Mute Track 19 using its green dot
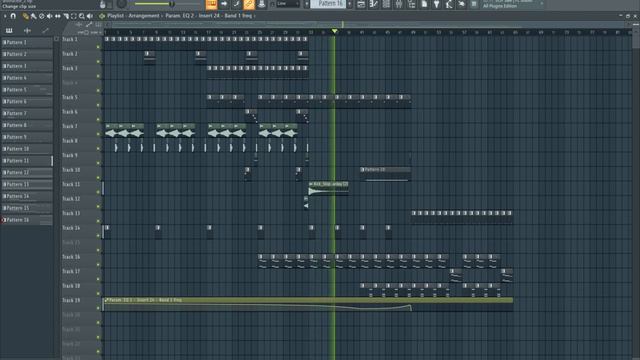The image size is (640, 360). tap(98, 308)
